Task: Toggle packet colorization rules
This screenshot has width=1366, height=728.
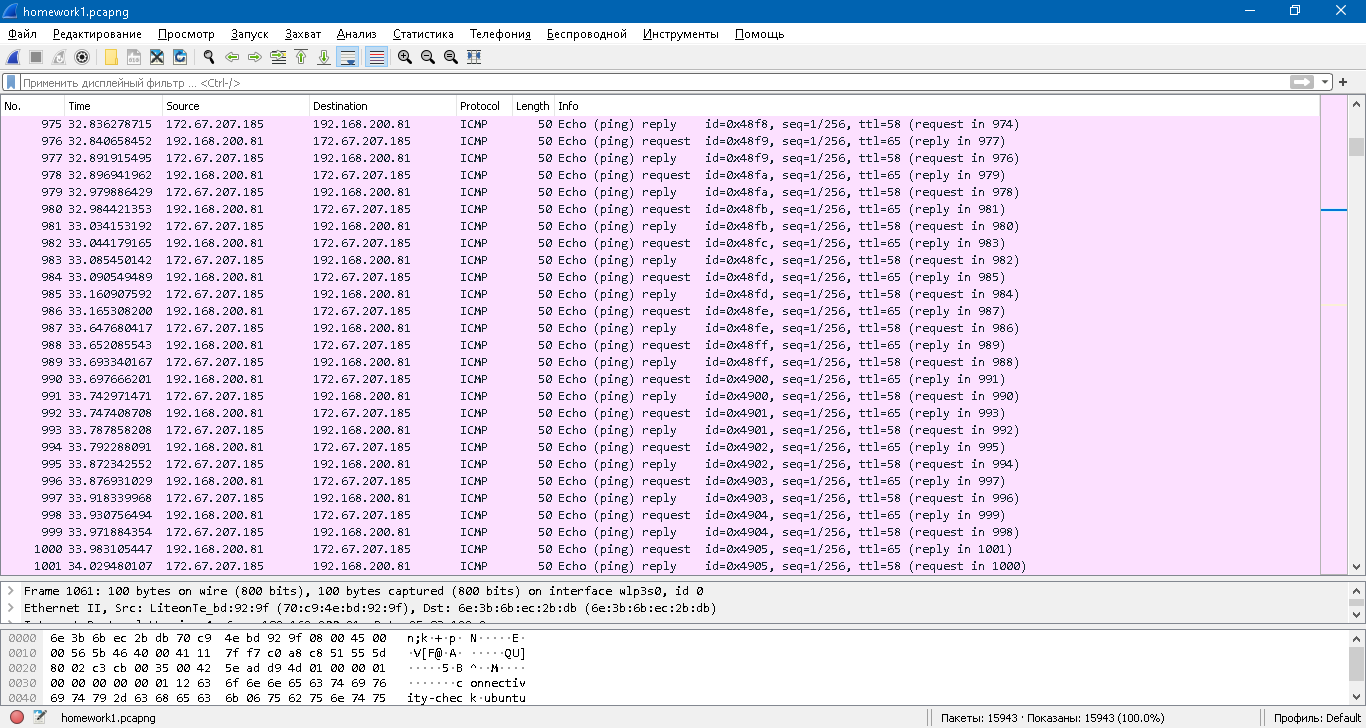Action: 377,57
